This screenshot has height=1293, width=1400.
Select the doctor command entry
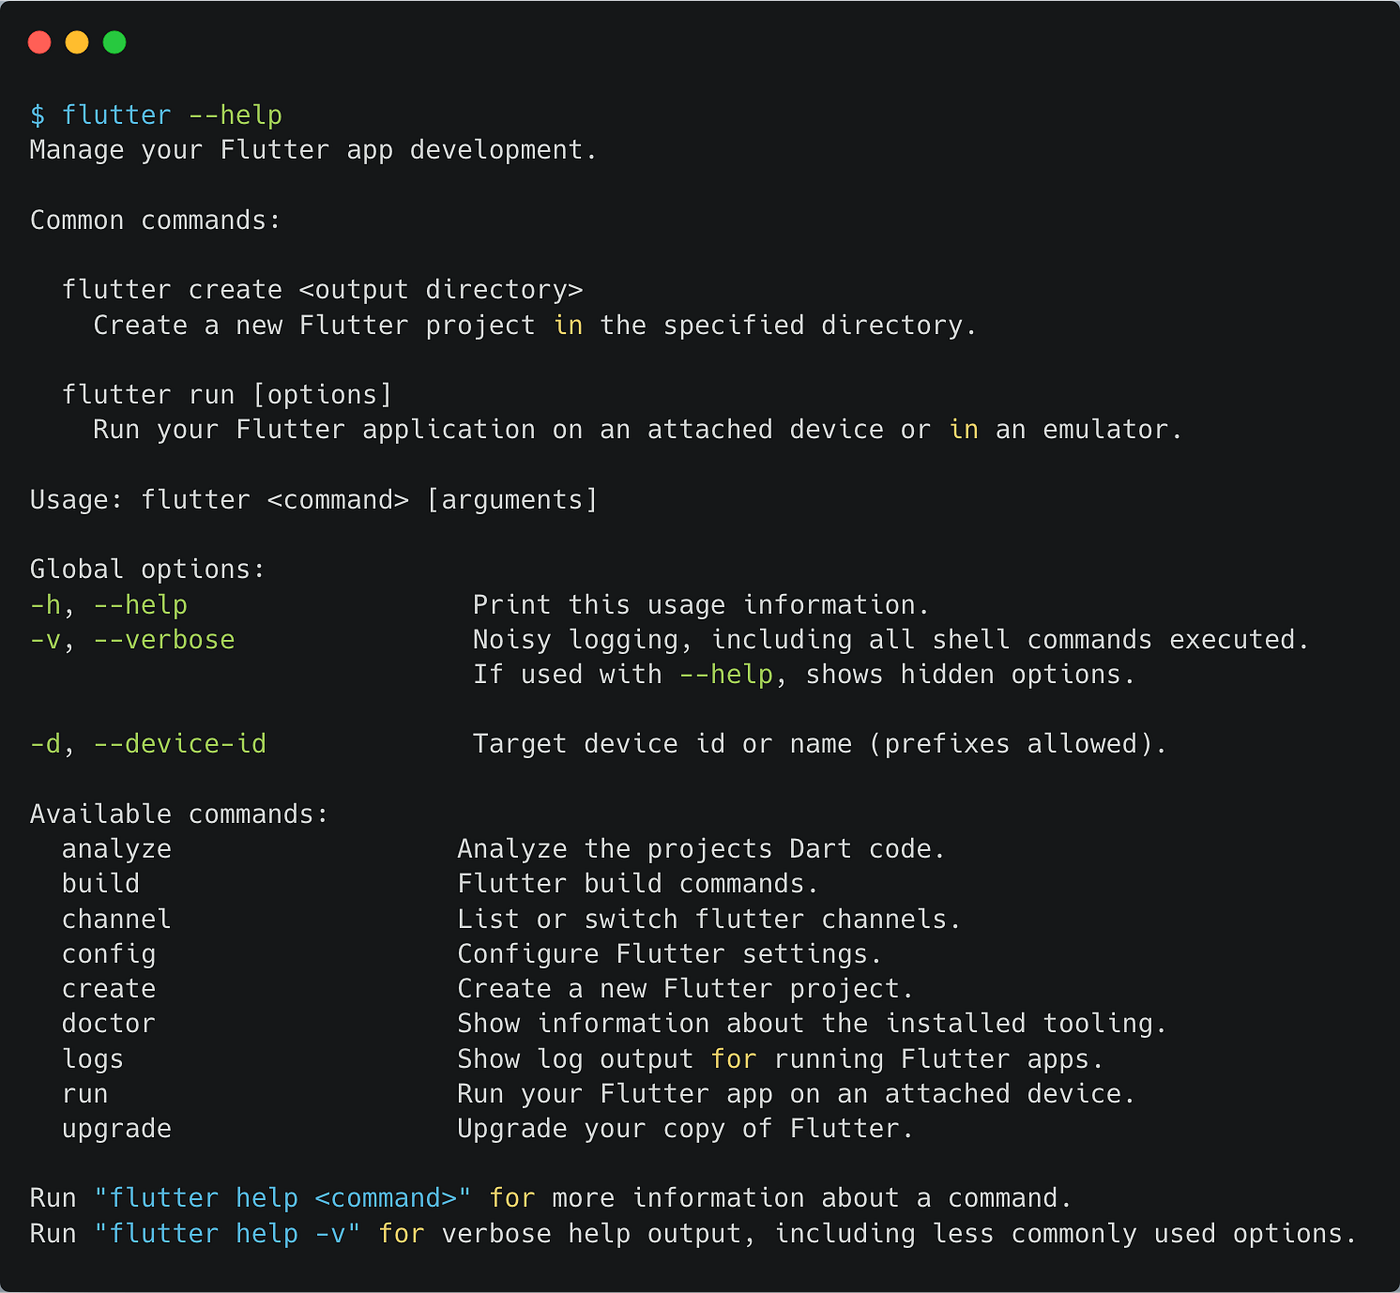108,1023
